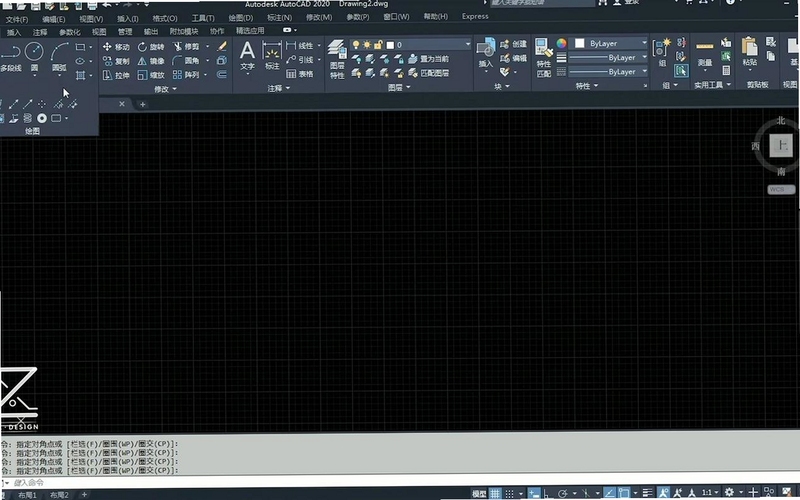Click the Table (表格) tool
Screen dimensions: 800x500
(300, 74)
